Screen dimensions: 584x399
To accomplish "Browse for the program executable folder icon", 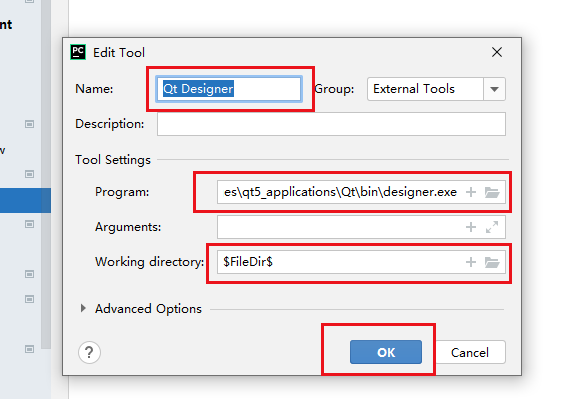I will 492,193.
